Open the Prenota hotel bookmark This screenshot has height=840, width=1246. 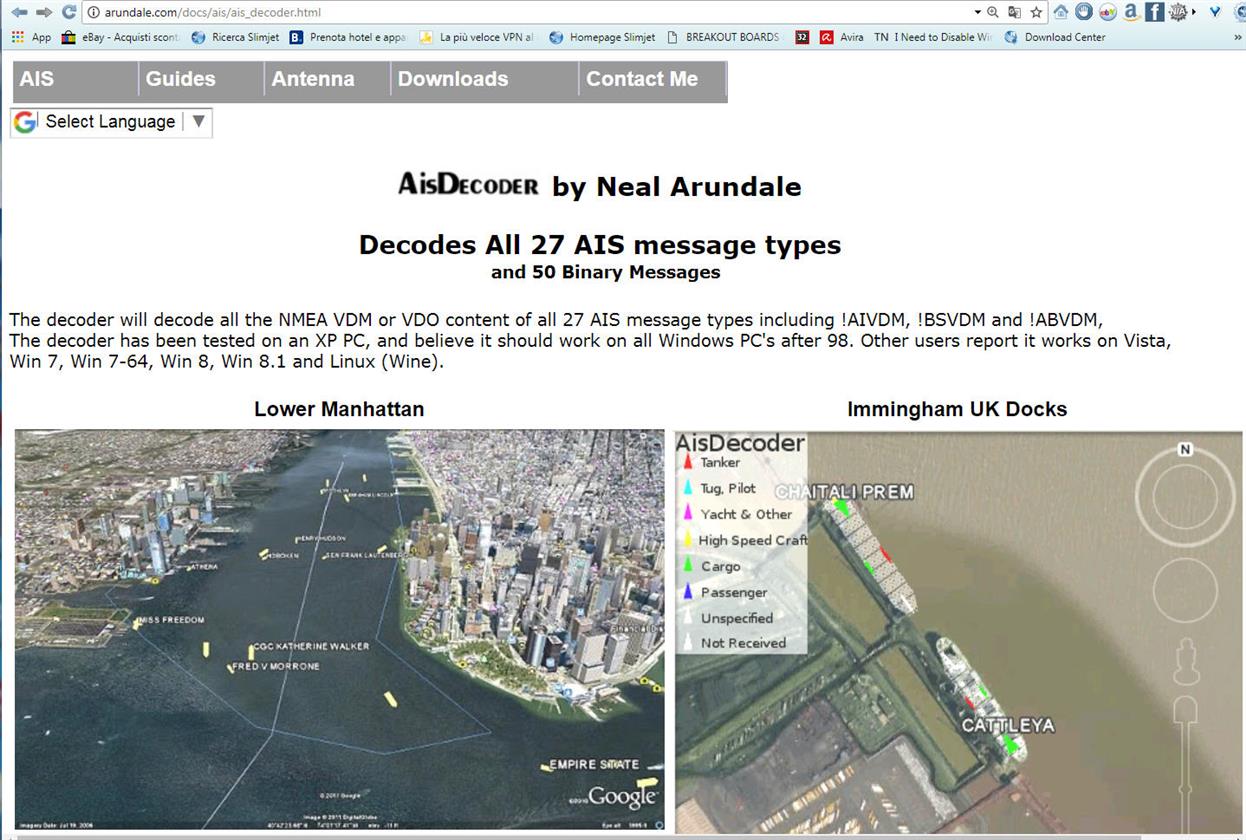(347, 37)
